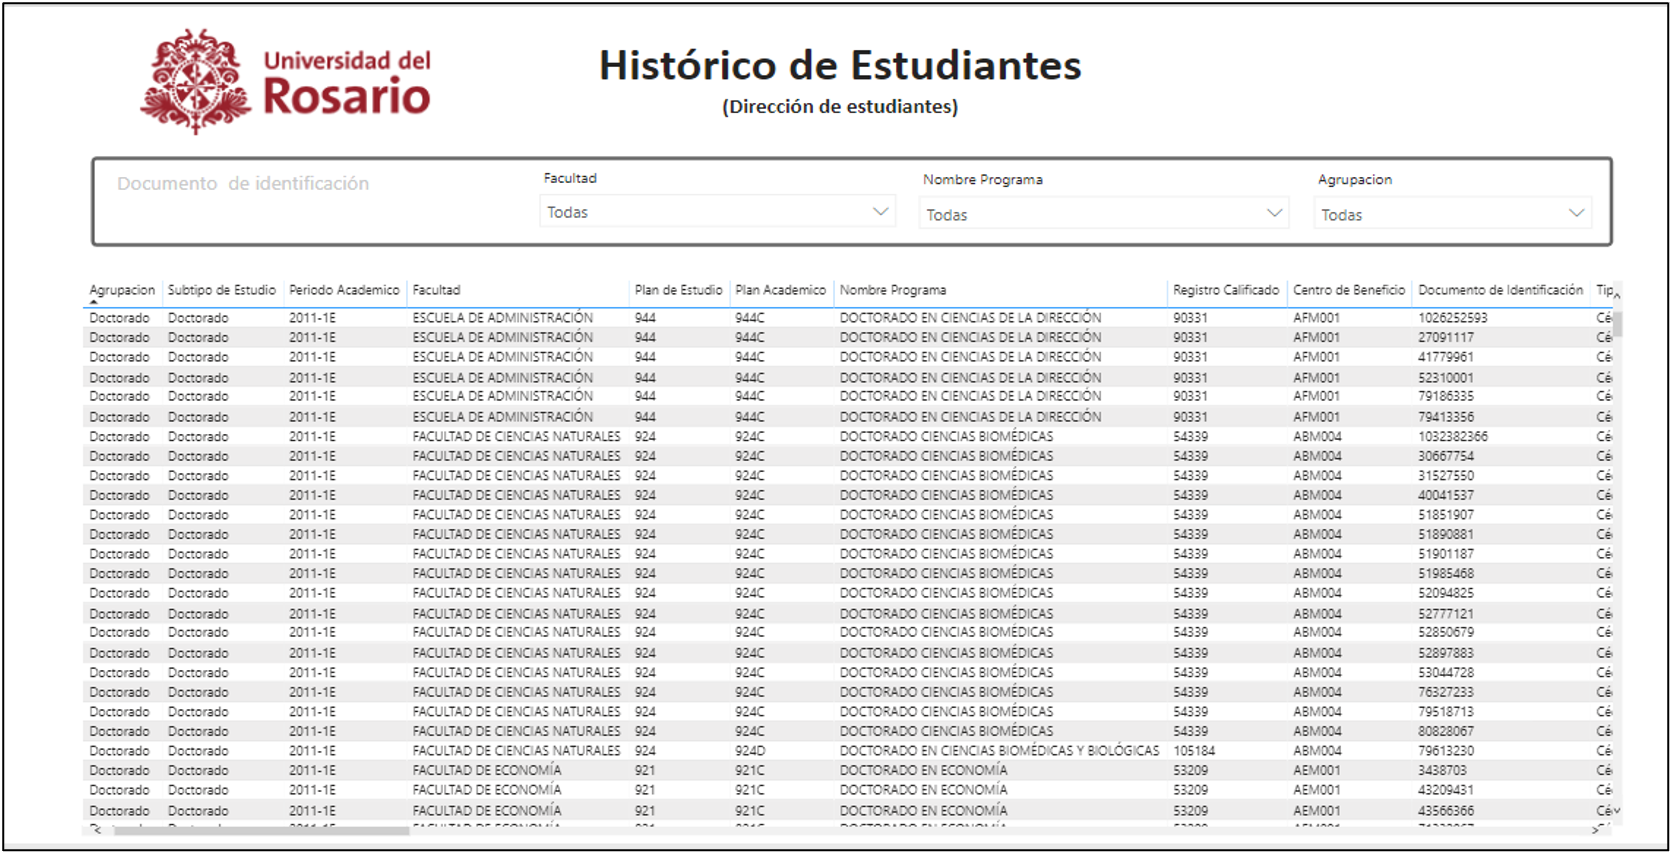
Task: Click the table's vertical scroll up arrow
Action: (x=1616, y=295)
